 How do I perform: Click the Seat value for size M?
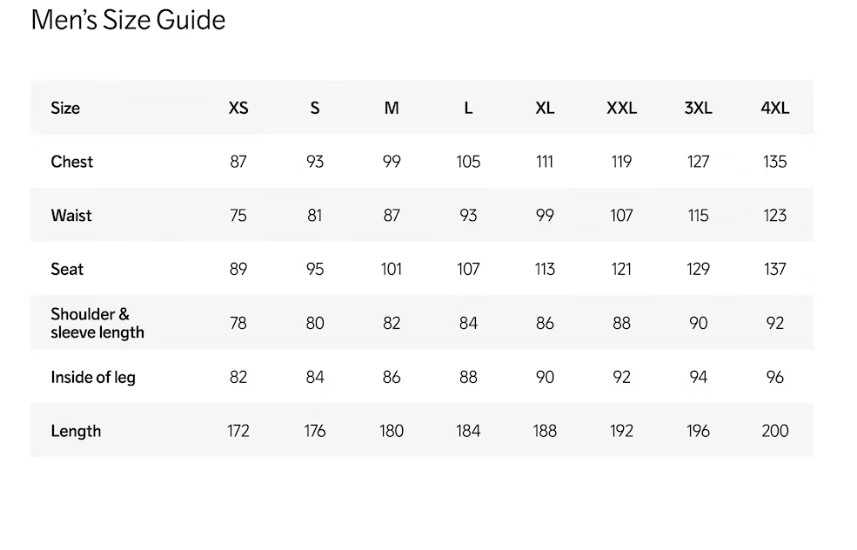point(391,269)
